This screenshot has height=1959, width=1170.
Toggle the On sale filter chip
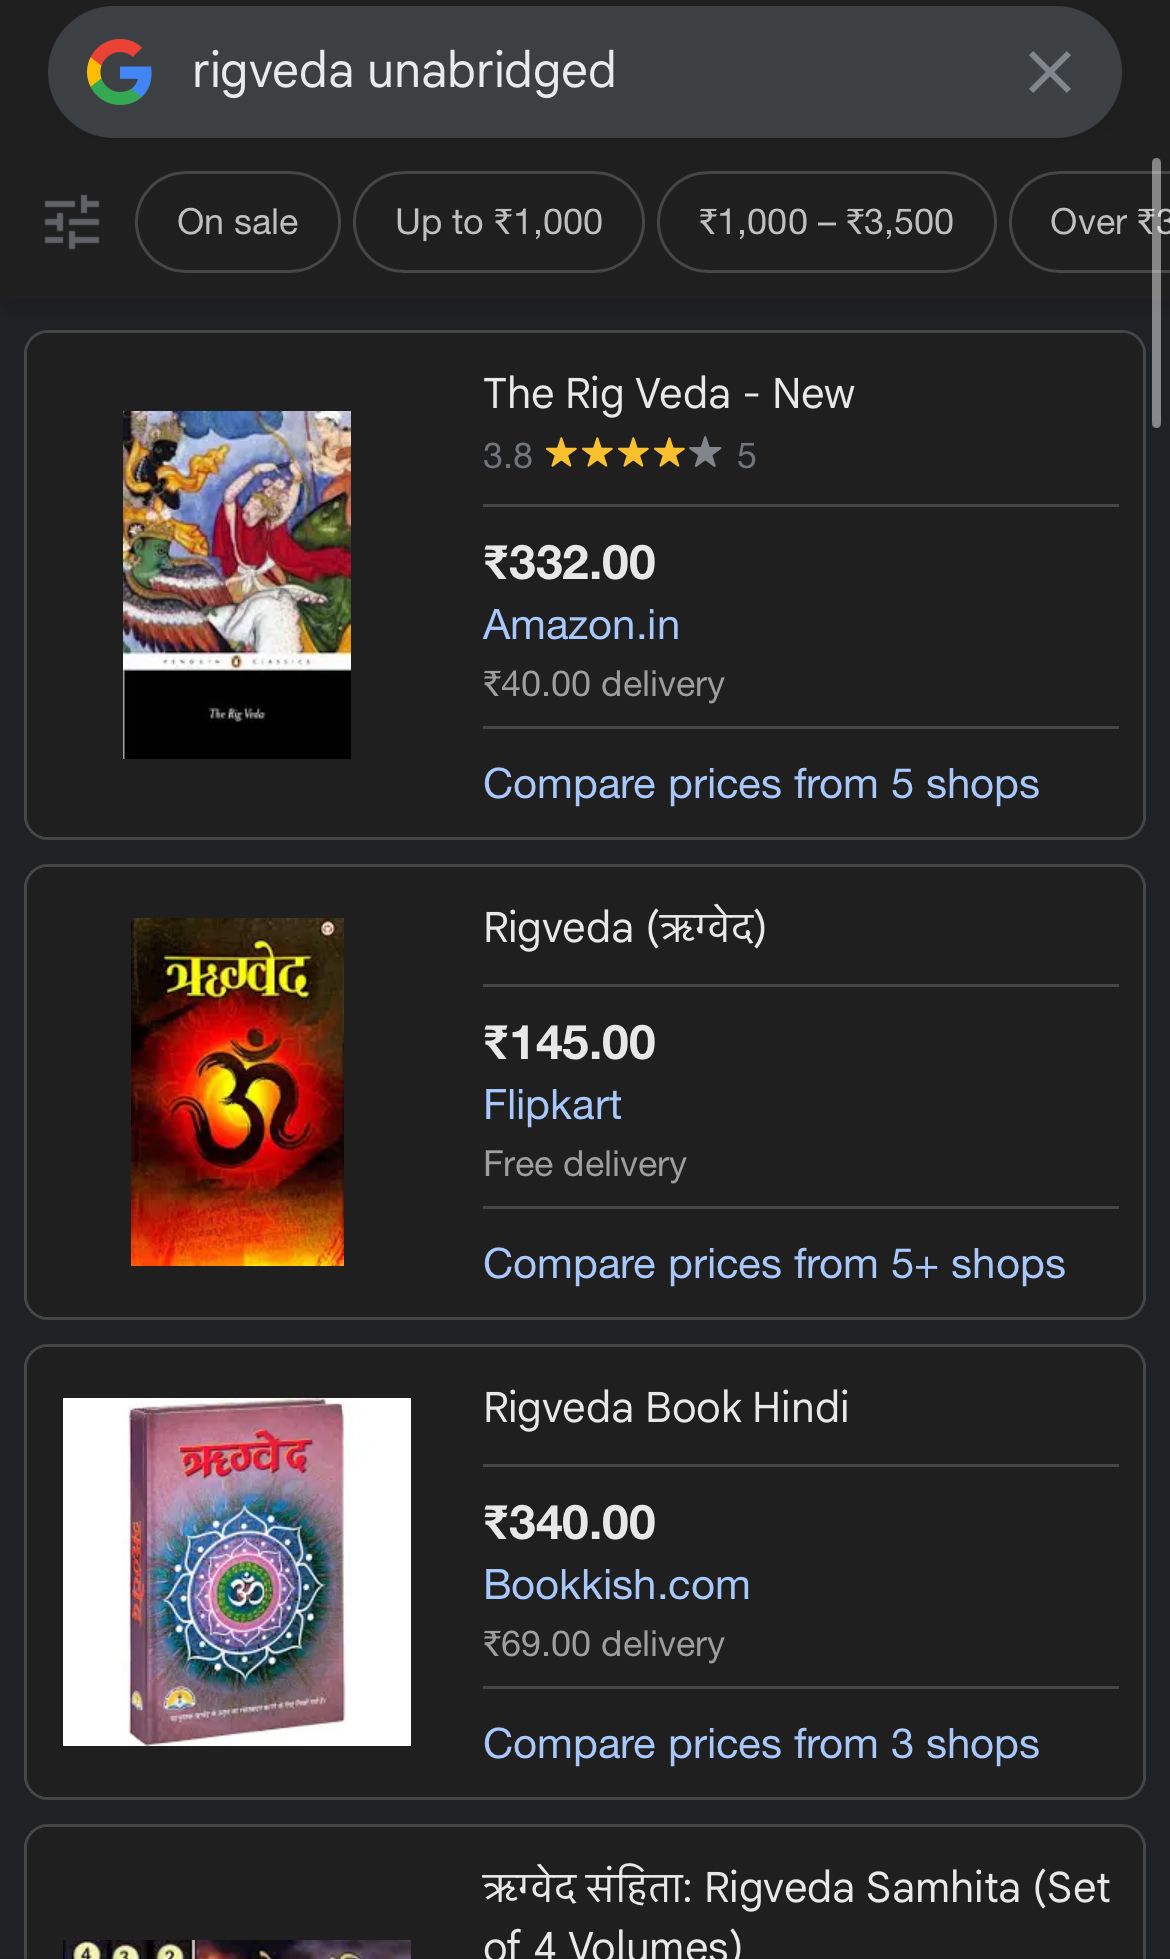[238, 222]
